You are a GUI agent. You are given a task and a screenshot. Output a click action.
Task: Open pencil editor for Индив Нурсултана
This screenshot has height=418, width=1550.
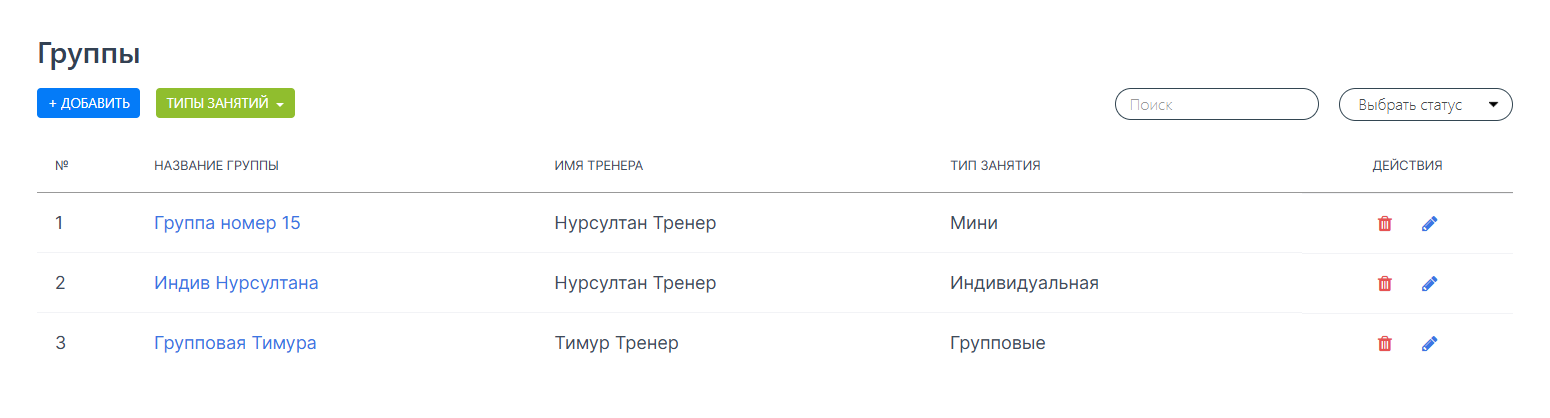1429,284
